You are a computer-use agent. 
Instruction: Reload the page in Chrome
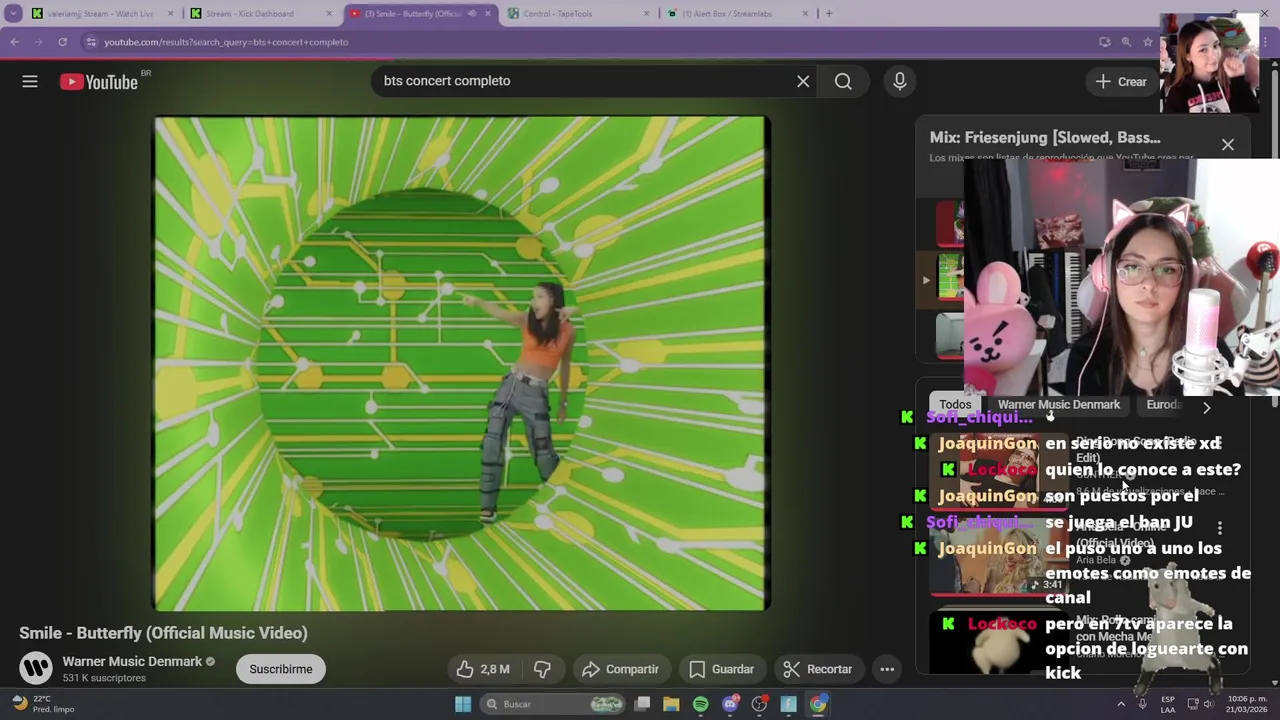point(62,42)
